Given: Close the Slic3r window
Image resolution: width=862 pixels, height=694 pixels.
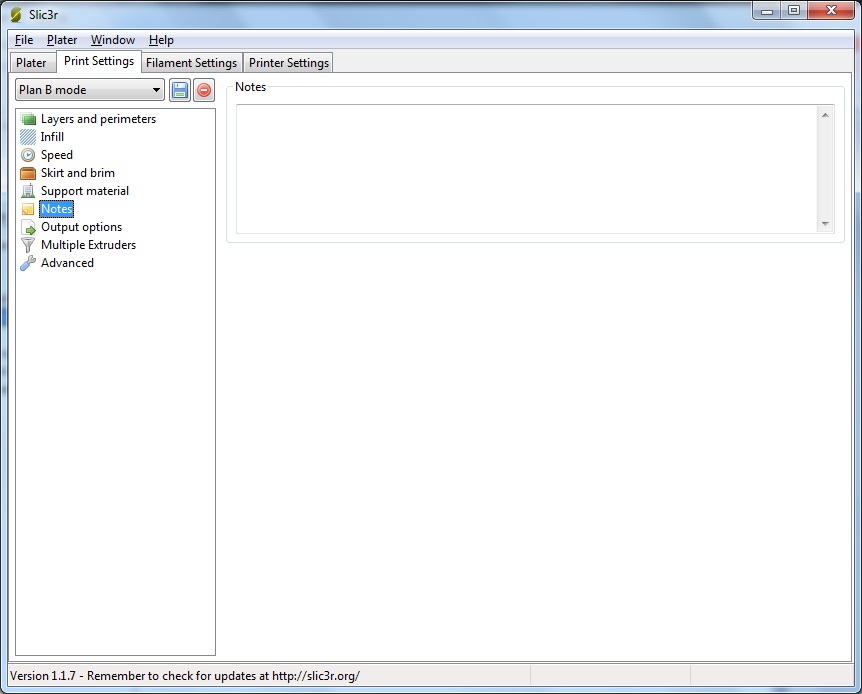Looking at the screenshot, I should coord(831,11).
